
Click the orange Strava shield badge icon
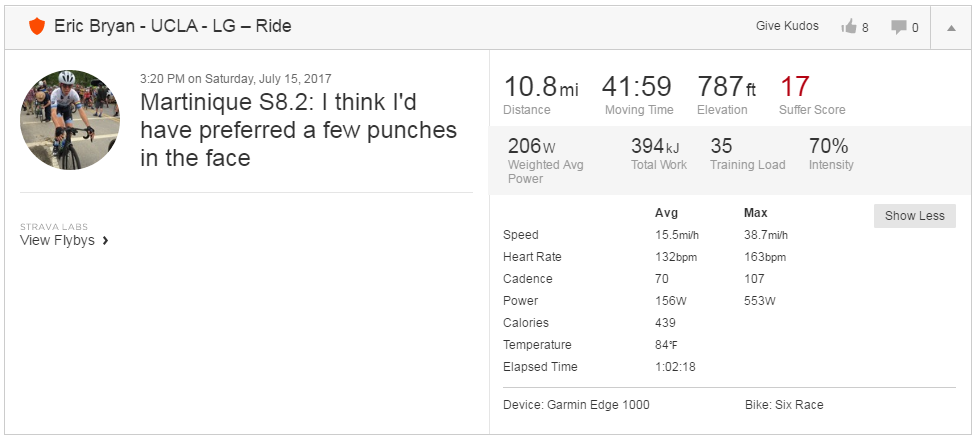37,27
